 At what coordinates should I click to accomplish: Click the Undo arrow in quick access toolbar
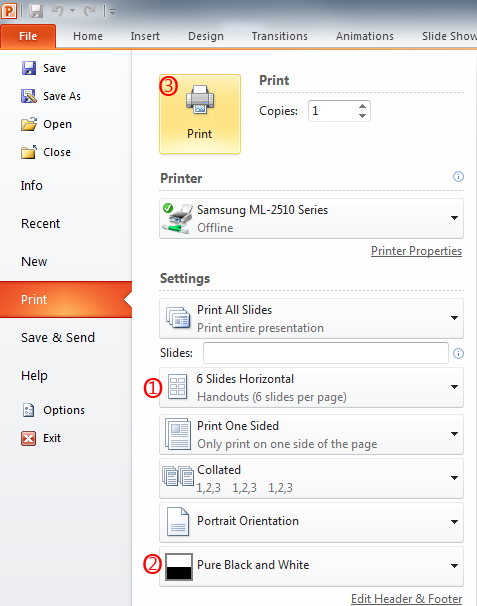point(58,11)
